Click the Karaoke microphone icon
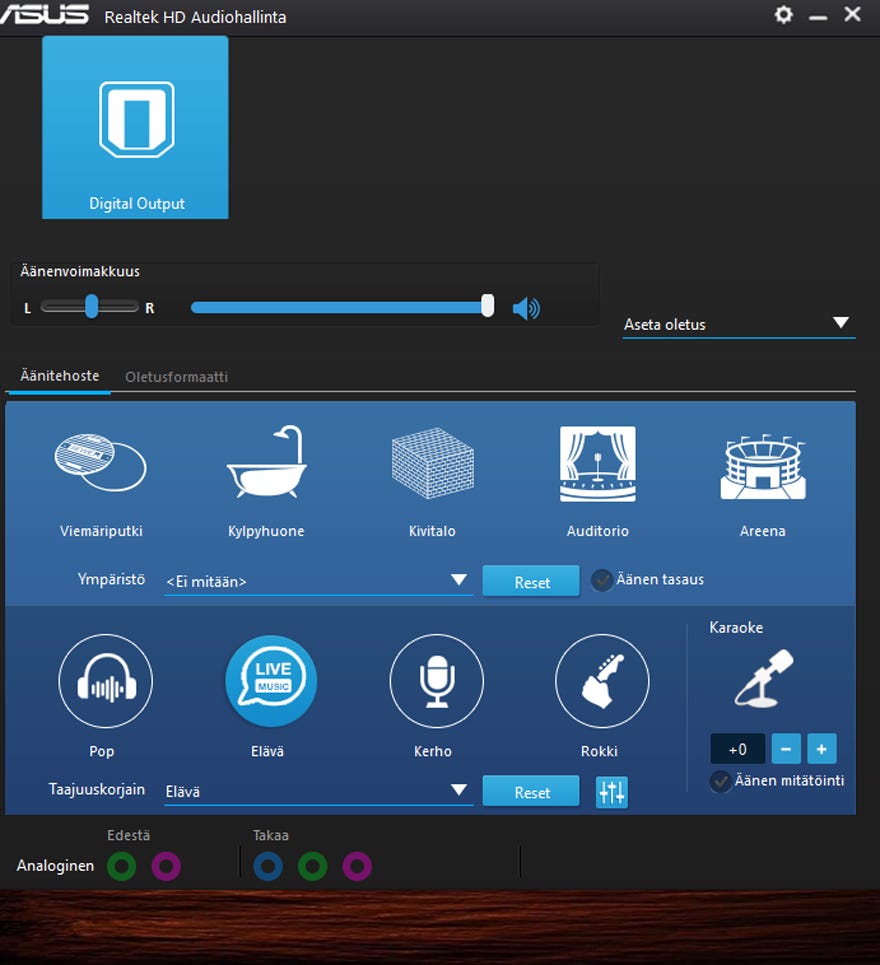This screenshot has height=965, width=880. 764,679
